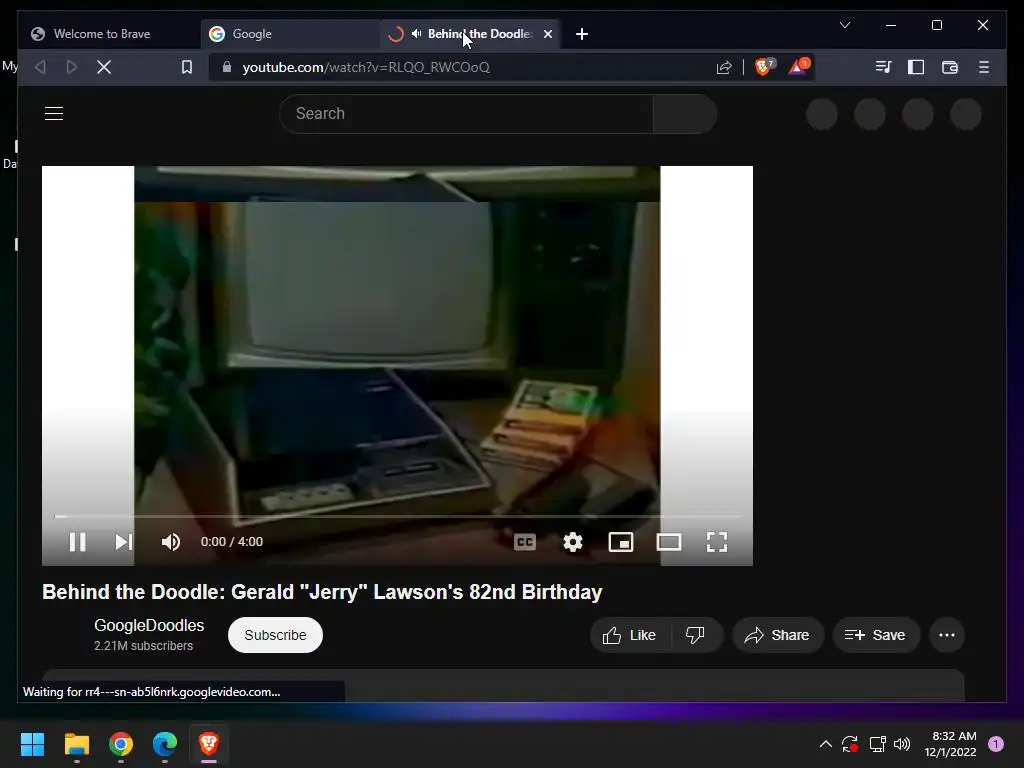Screen dimensions: 1024x768
Task: Switch to theater mode
Action: 669,542
